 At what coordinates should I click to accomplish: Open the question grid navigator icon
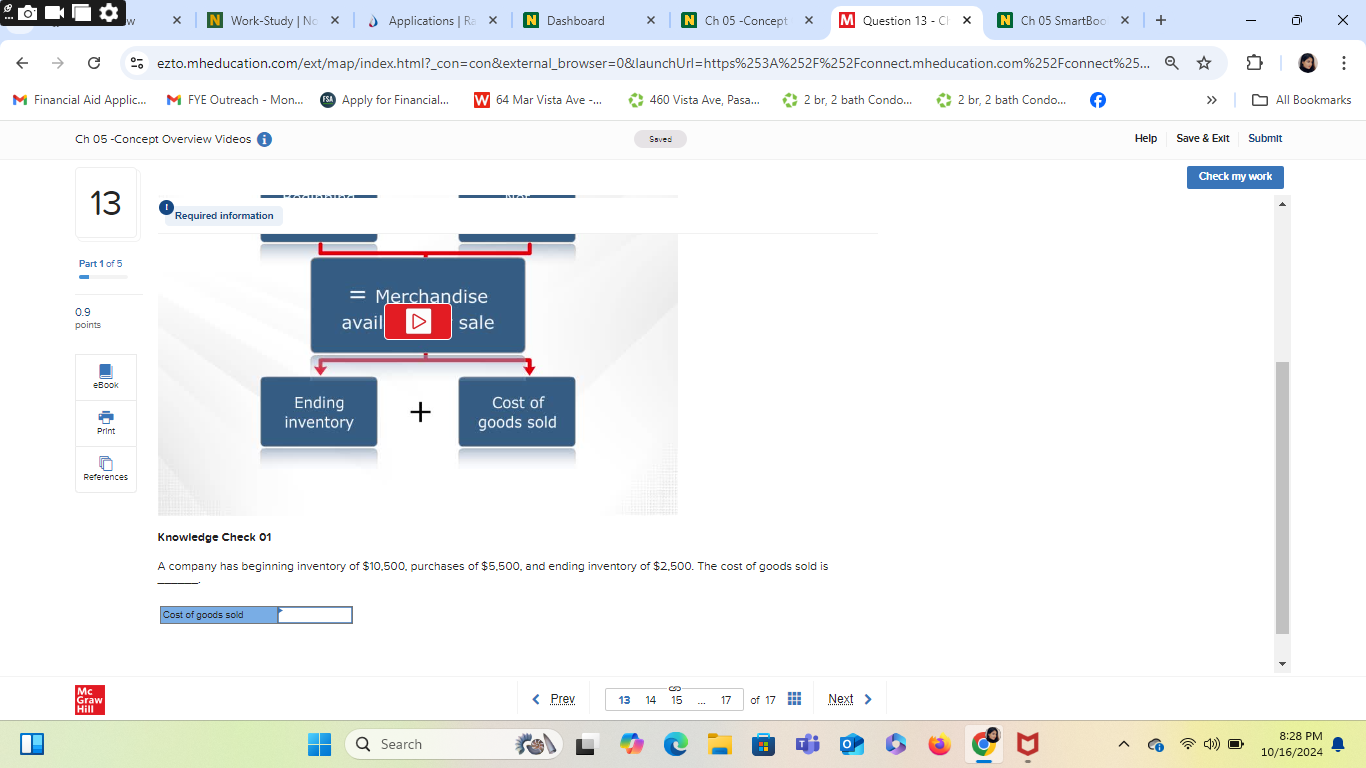pyautogui.click(x=794, y=699)
